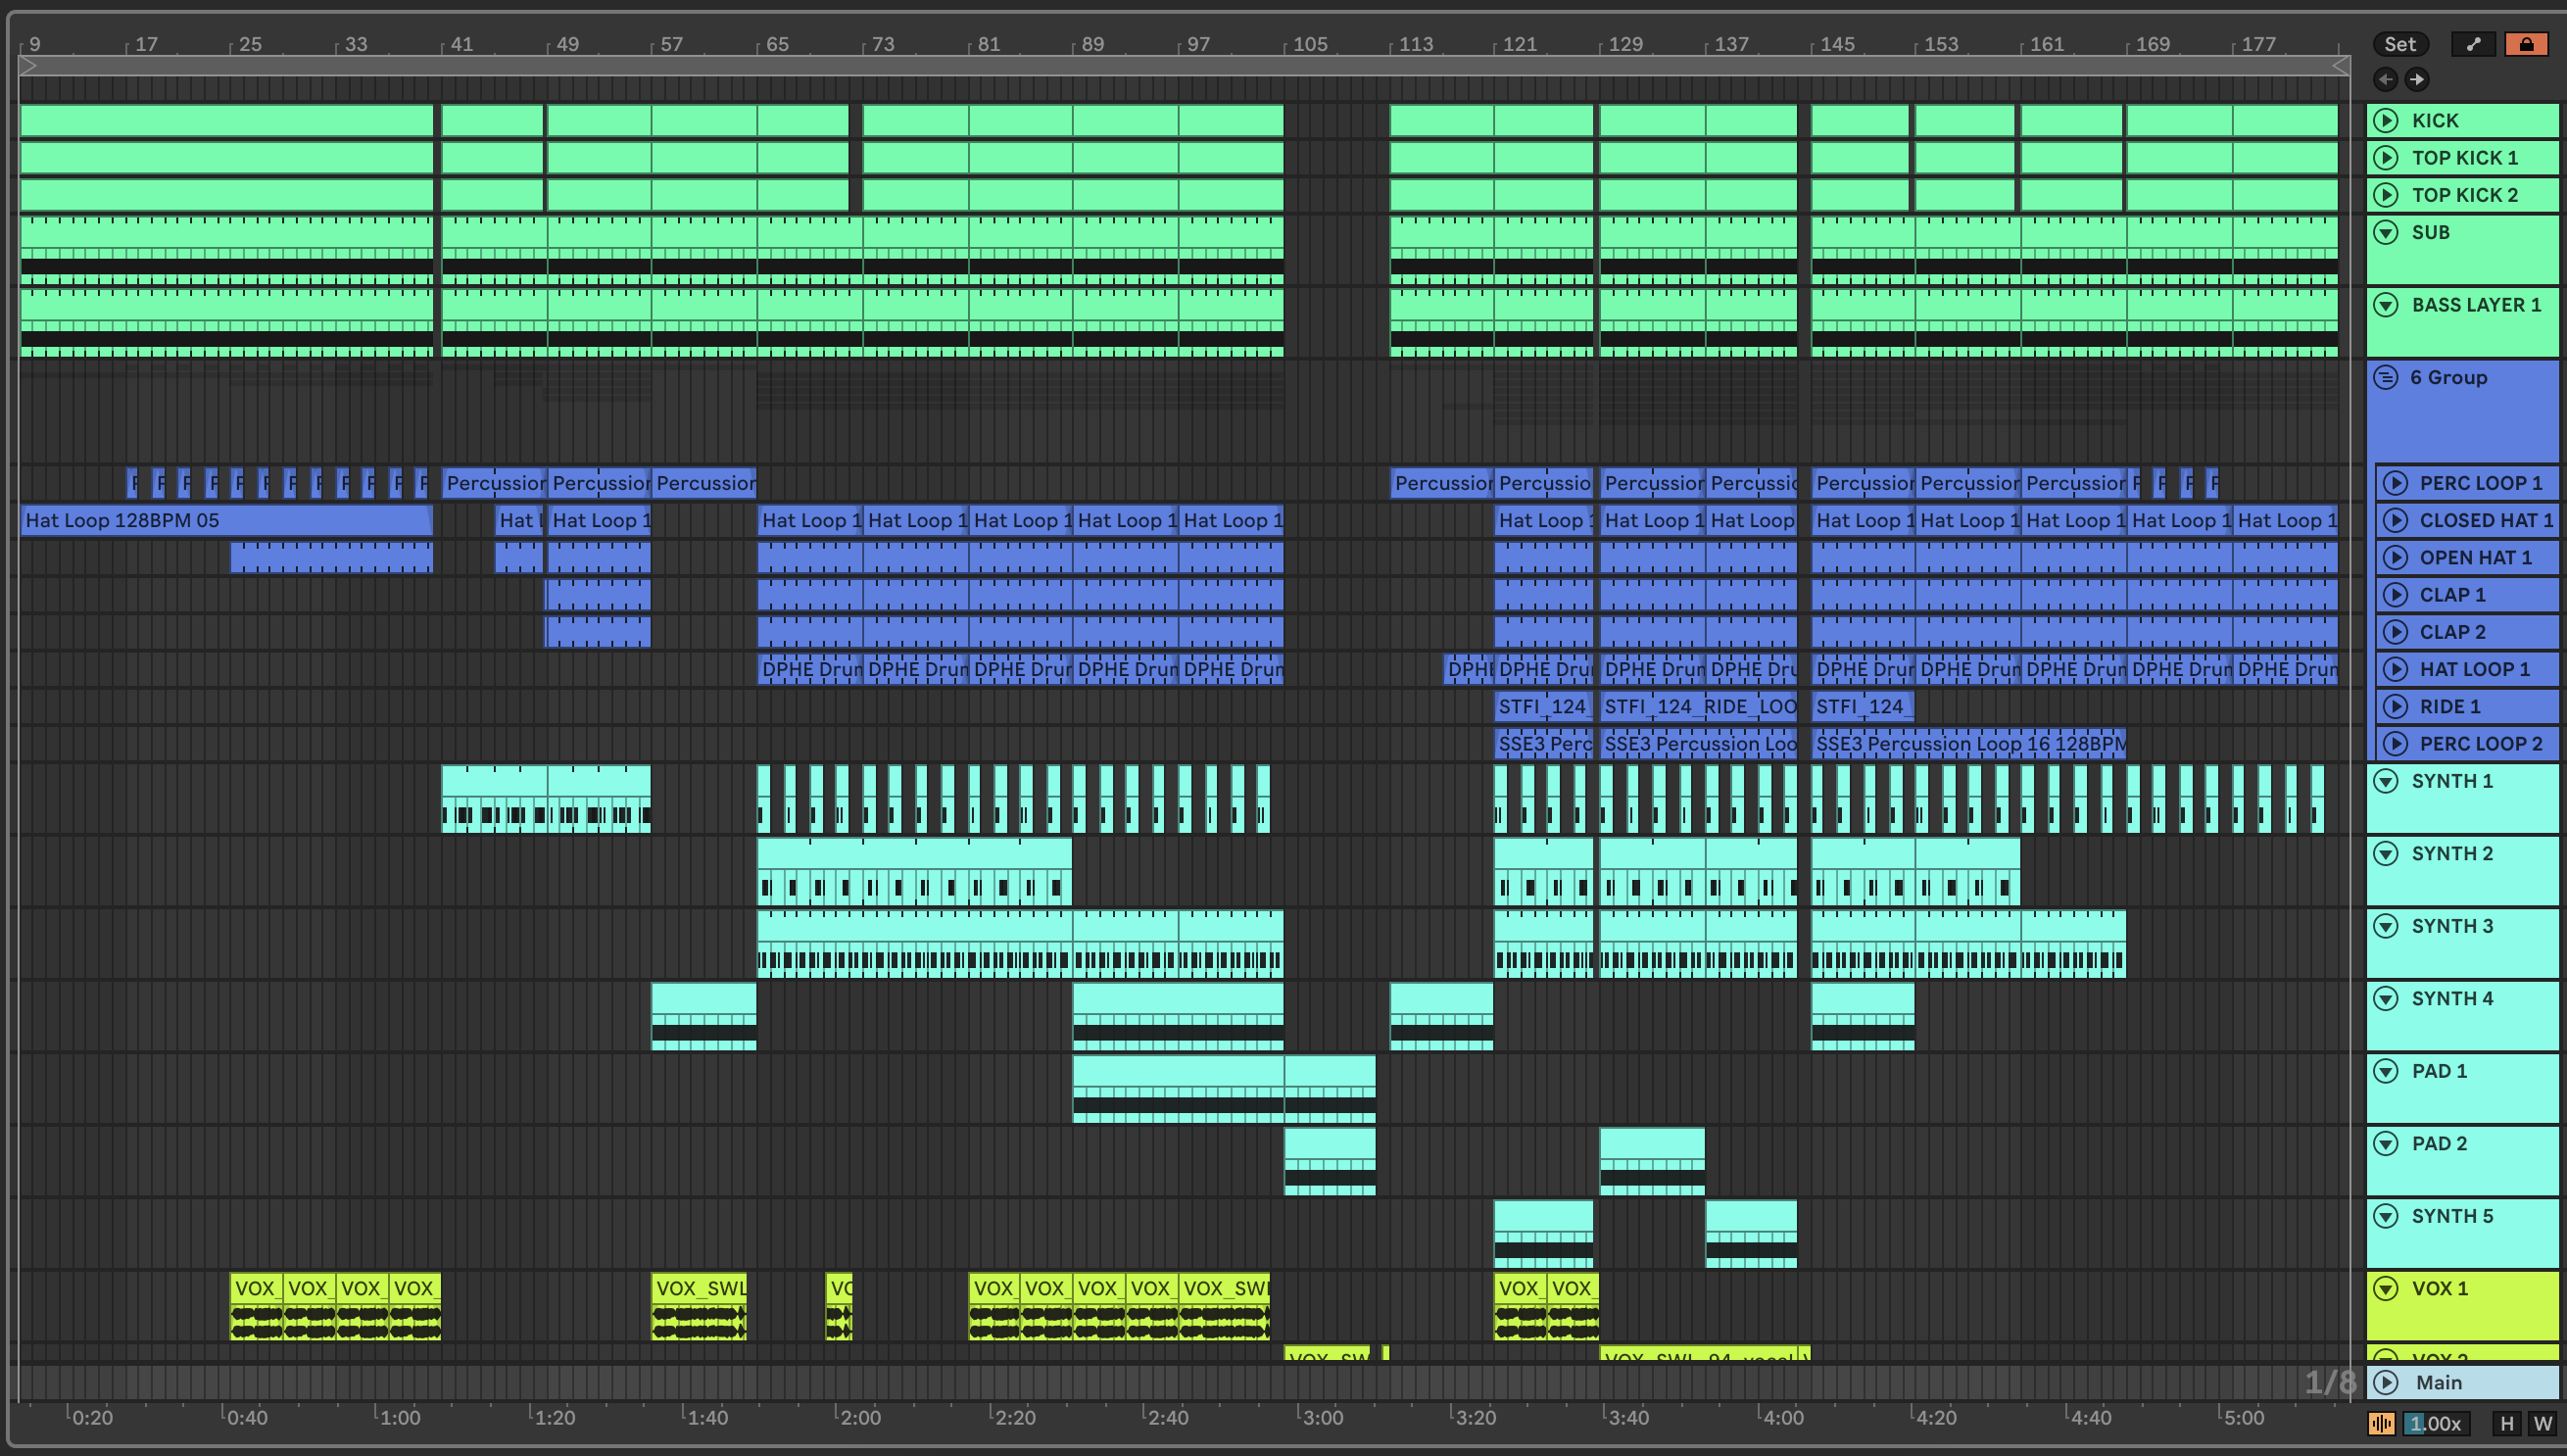
Task: Unfold the RIDE 1 track
Action: tap(2395, 706)
